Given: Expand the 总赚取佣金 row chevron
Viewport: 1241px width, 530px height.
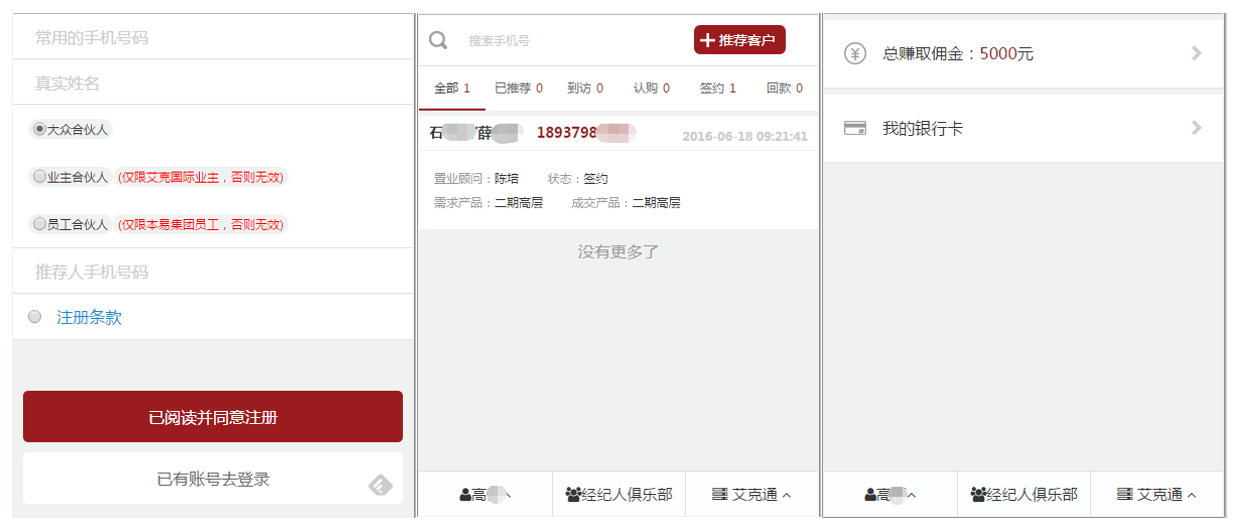Looking at the screenshot, I should point(1196,54).
